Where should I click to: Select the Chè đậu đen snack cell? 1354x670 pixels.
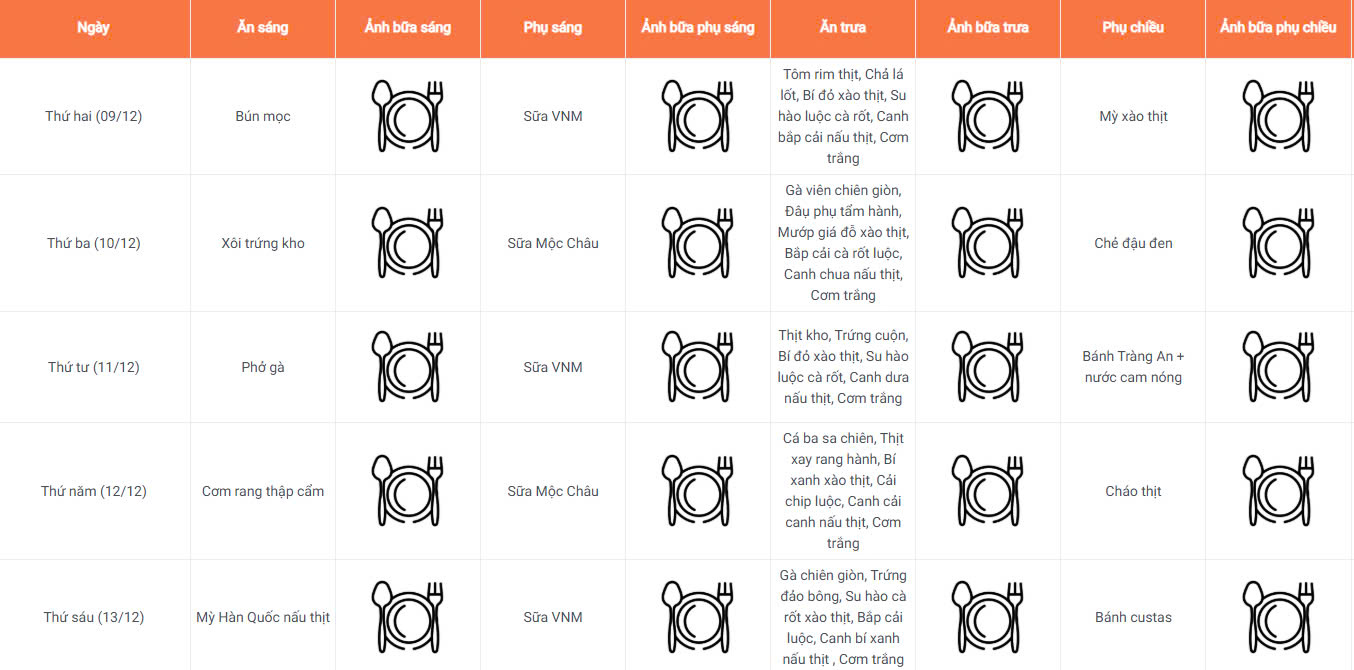pyautogui.click(x=1133, y=243)
